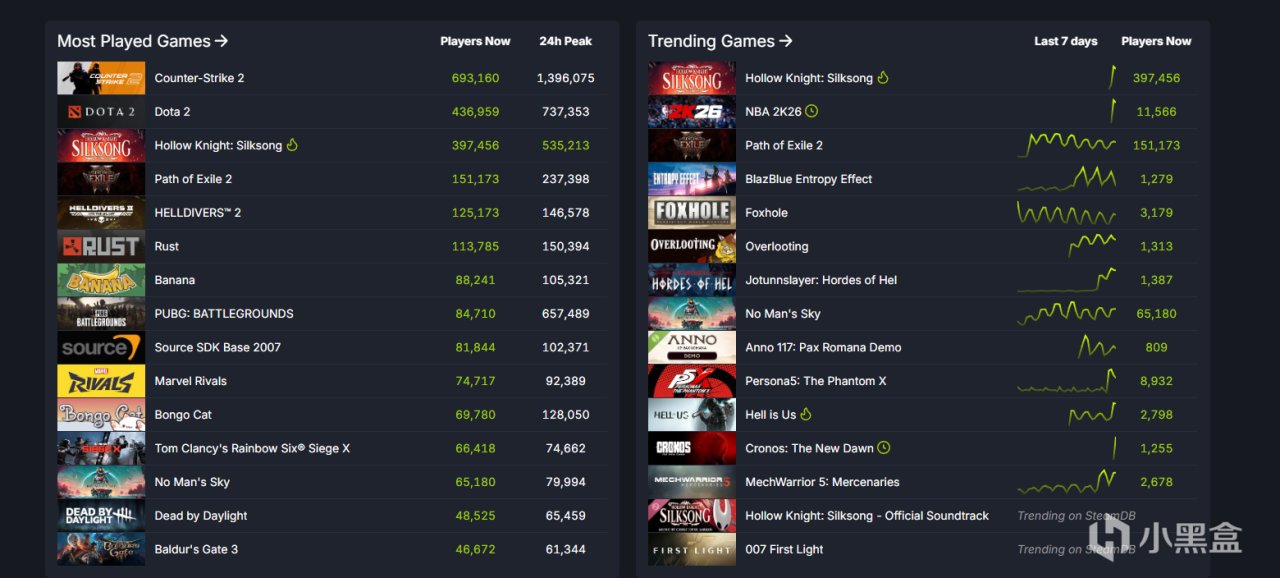
Task: Click the Players Now header in Most Played
Action: click(475, 41)
